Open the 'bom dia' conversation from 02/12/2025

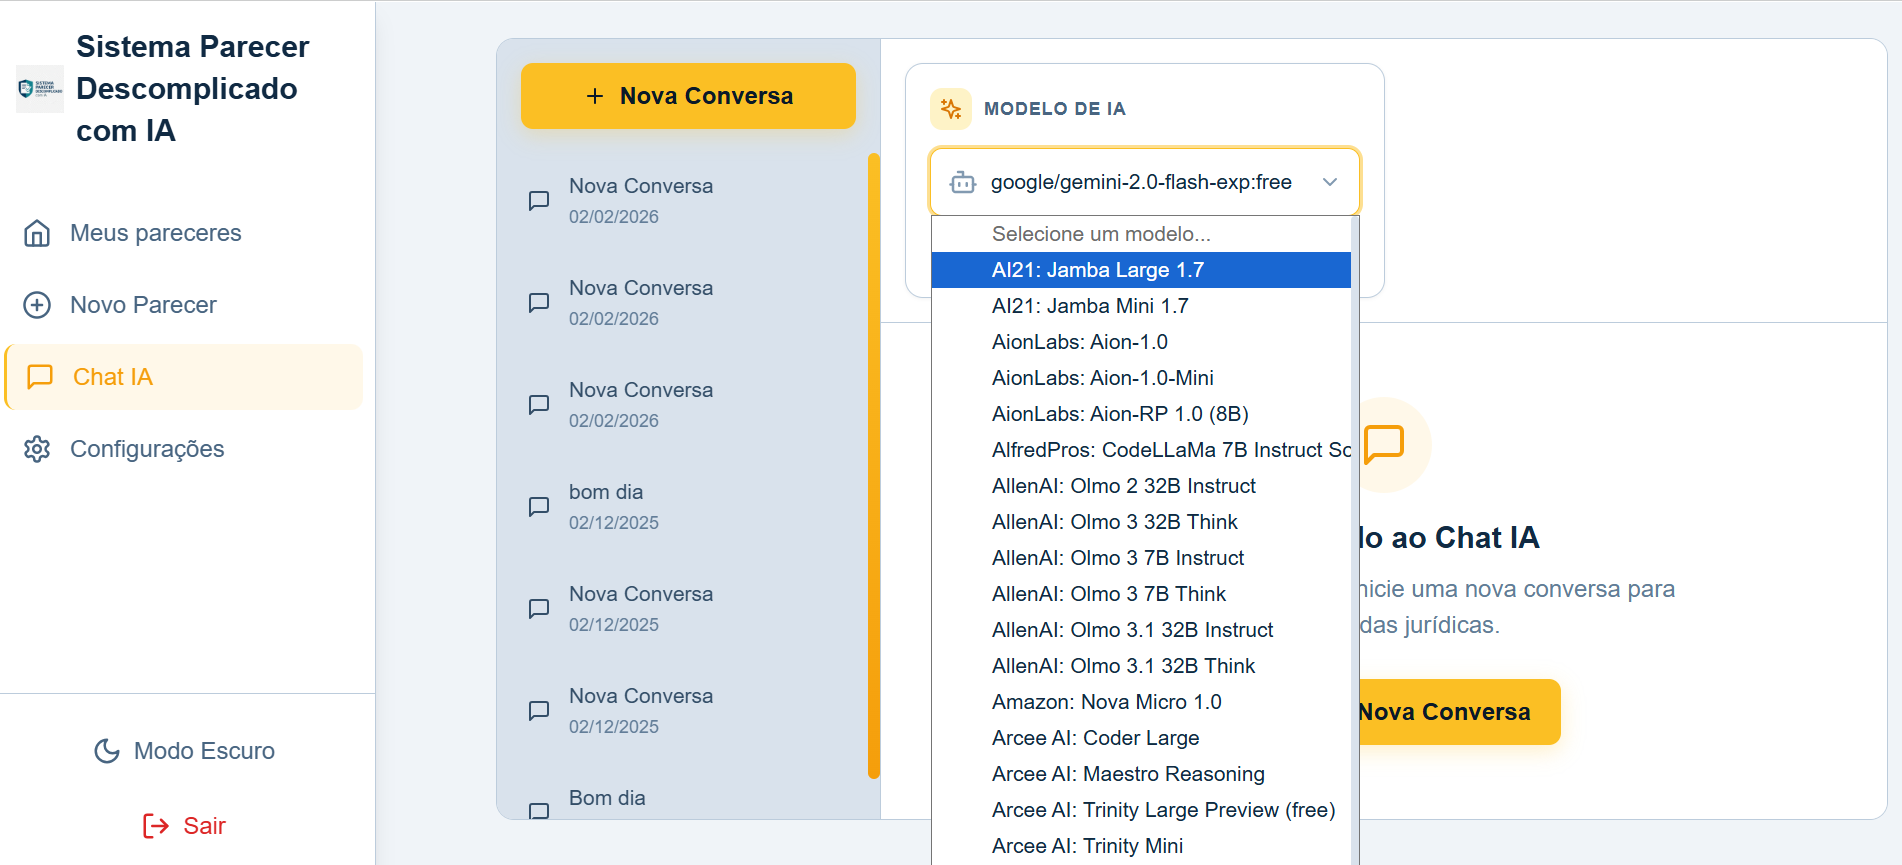click(x=688, y=507)
